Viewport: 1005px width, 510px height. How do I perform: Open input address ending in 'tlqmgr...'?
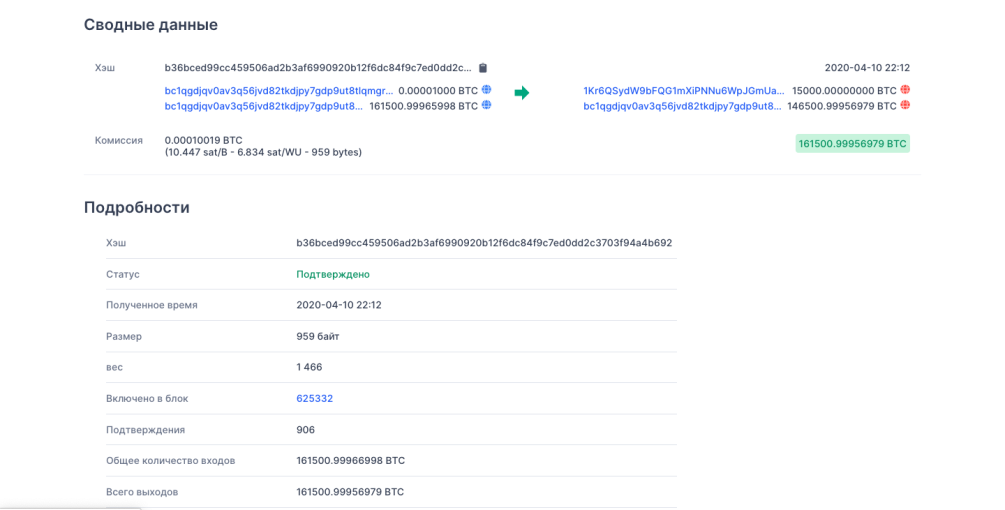click(279, 91)
